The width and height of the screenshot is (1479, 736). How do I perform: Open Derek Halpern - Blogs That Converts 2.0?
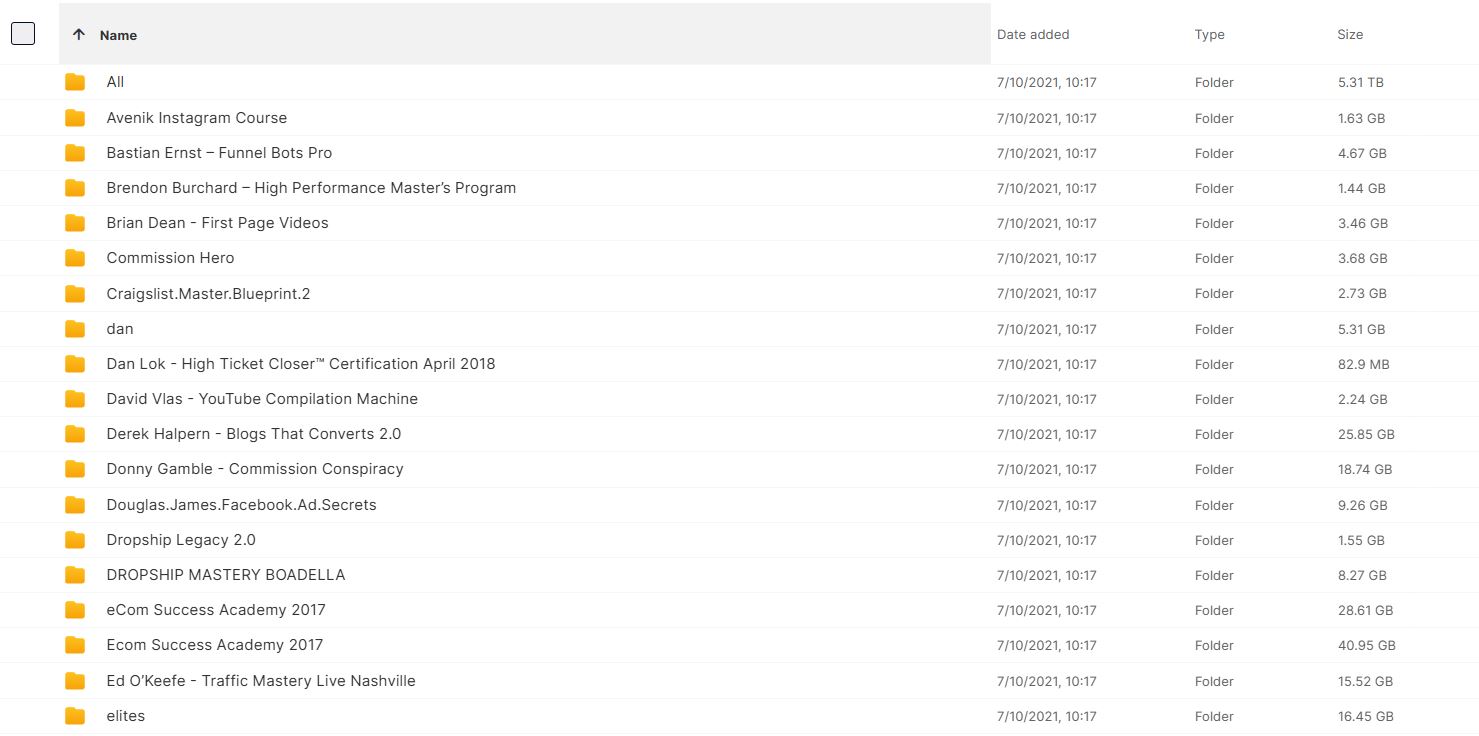pos(254,434)
